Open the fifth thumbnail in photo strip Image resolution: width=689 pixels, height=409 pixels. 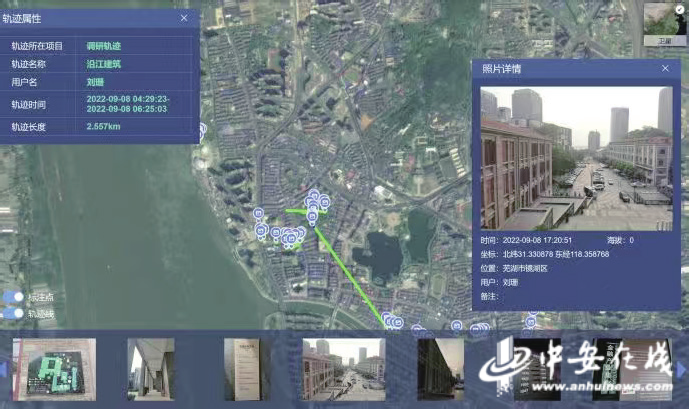pos(440,369)
